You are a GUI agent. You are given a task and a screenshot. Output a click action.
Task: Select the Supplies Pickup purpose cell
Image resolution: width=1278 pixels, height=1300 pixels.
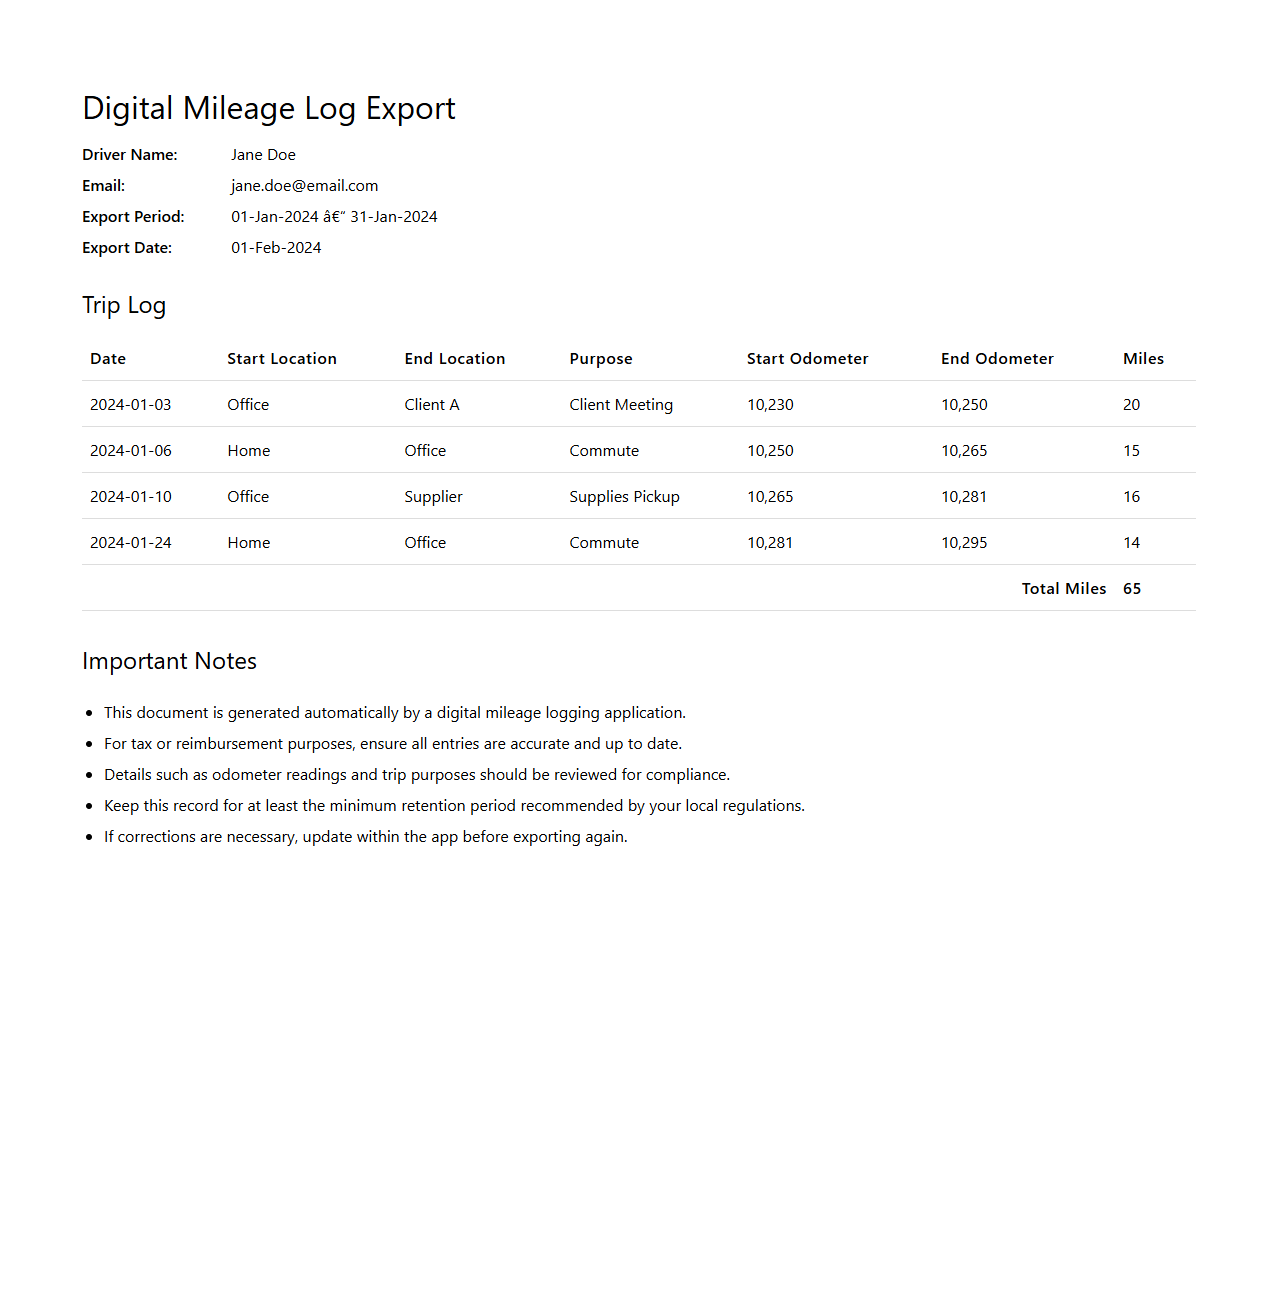click(624, 497)
